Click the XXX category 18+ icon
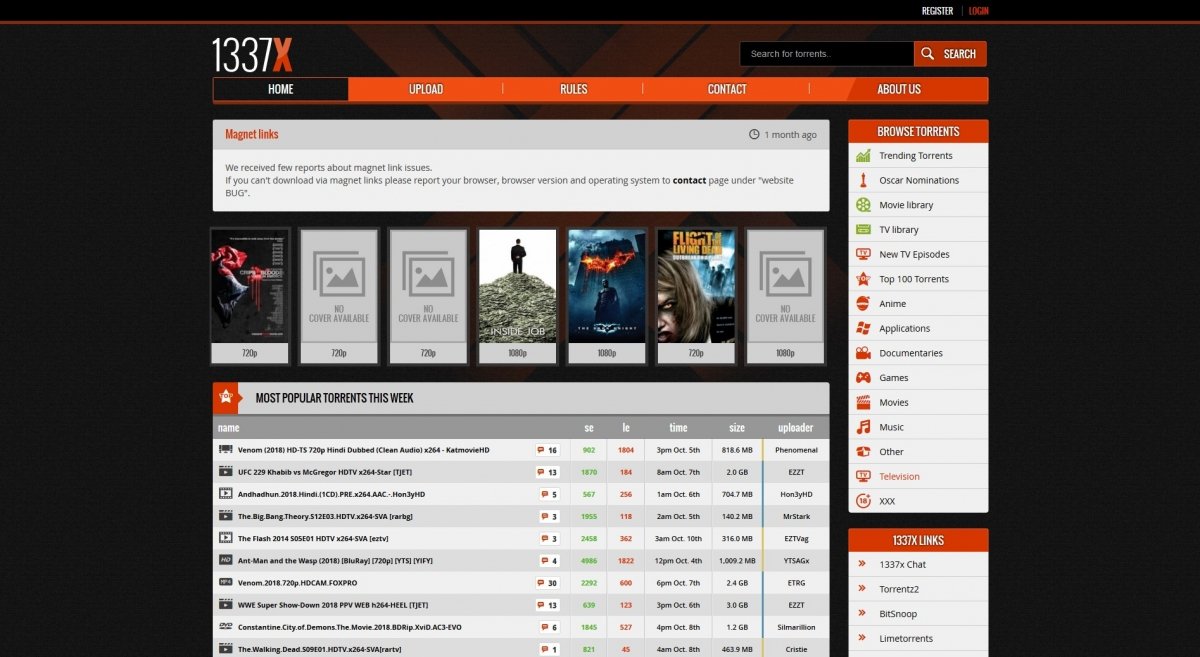1200x657 pixels. click(863, 501)
